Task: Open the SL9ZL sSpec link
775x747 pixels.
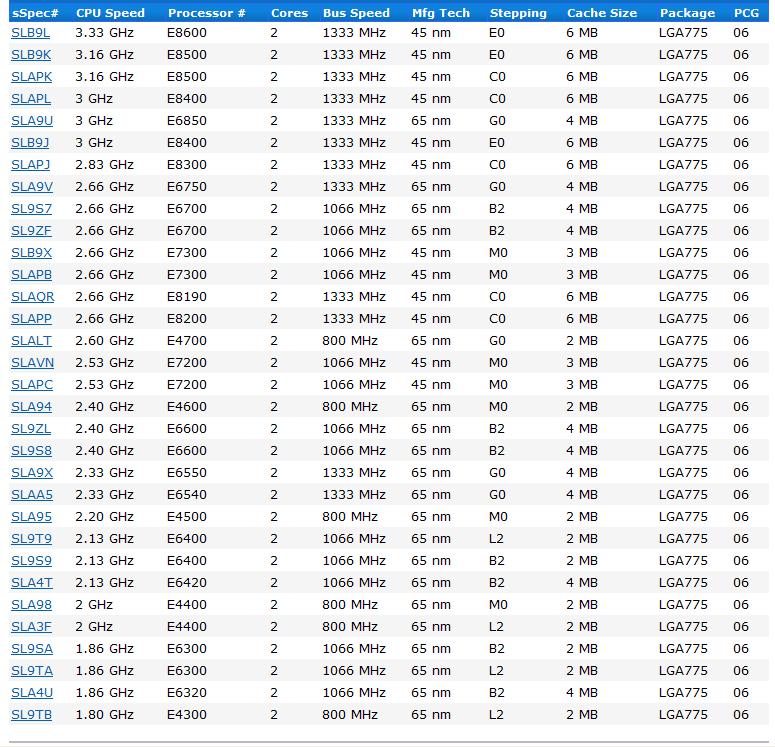Action: point(31,429)
